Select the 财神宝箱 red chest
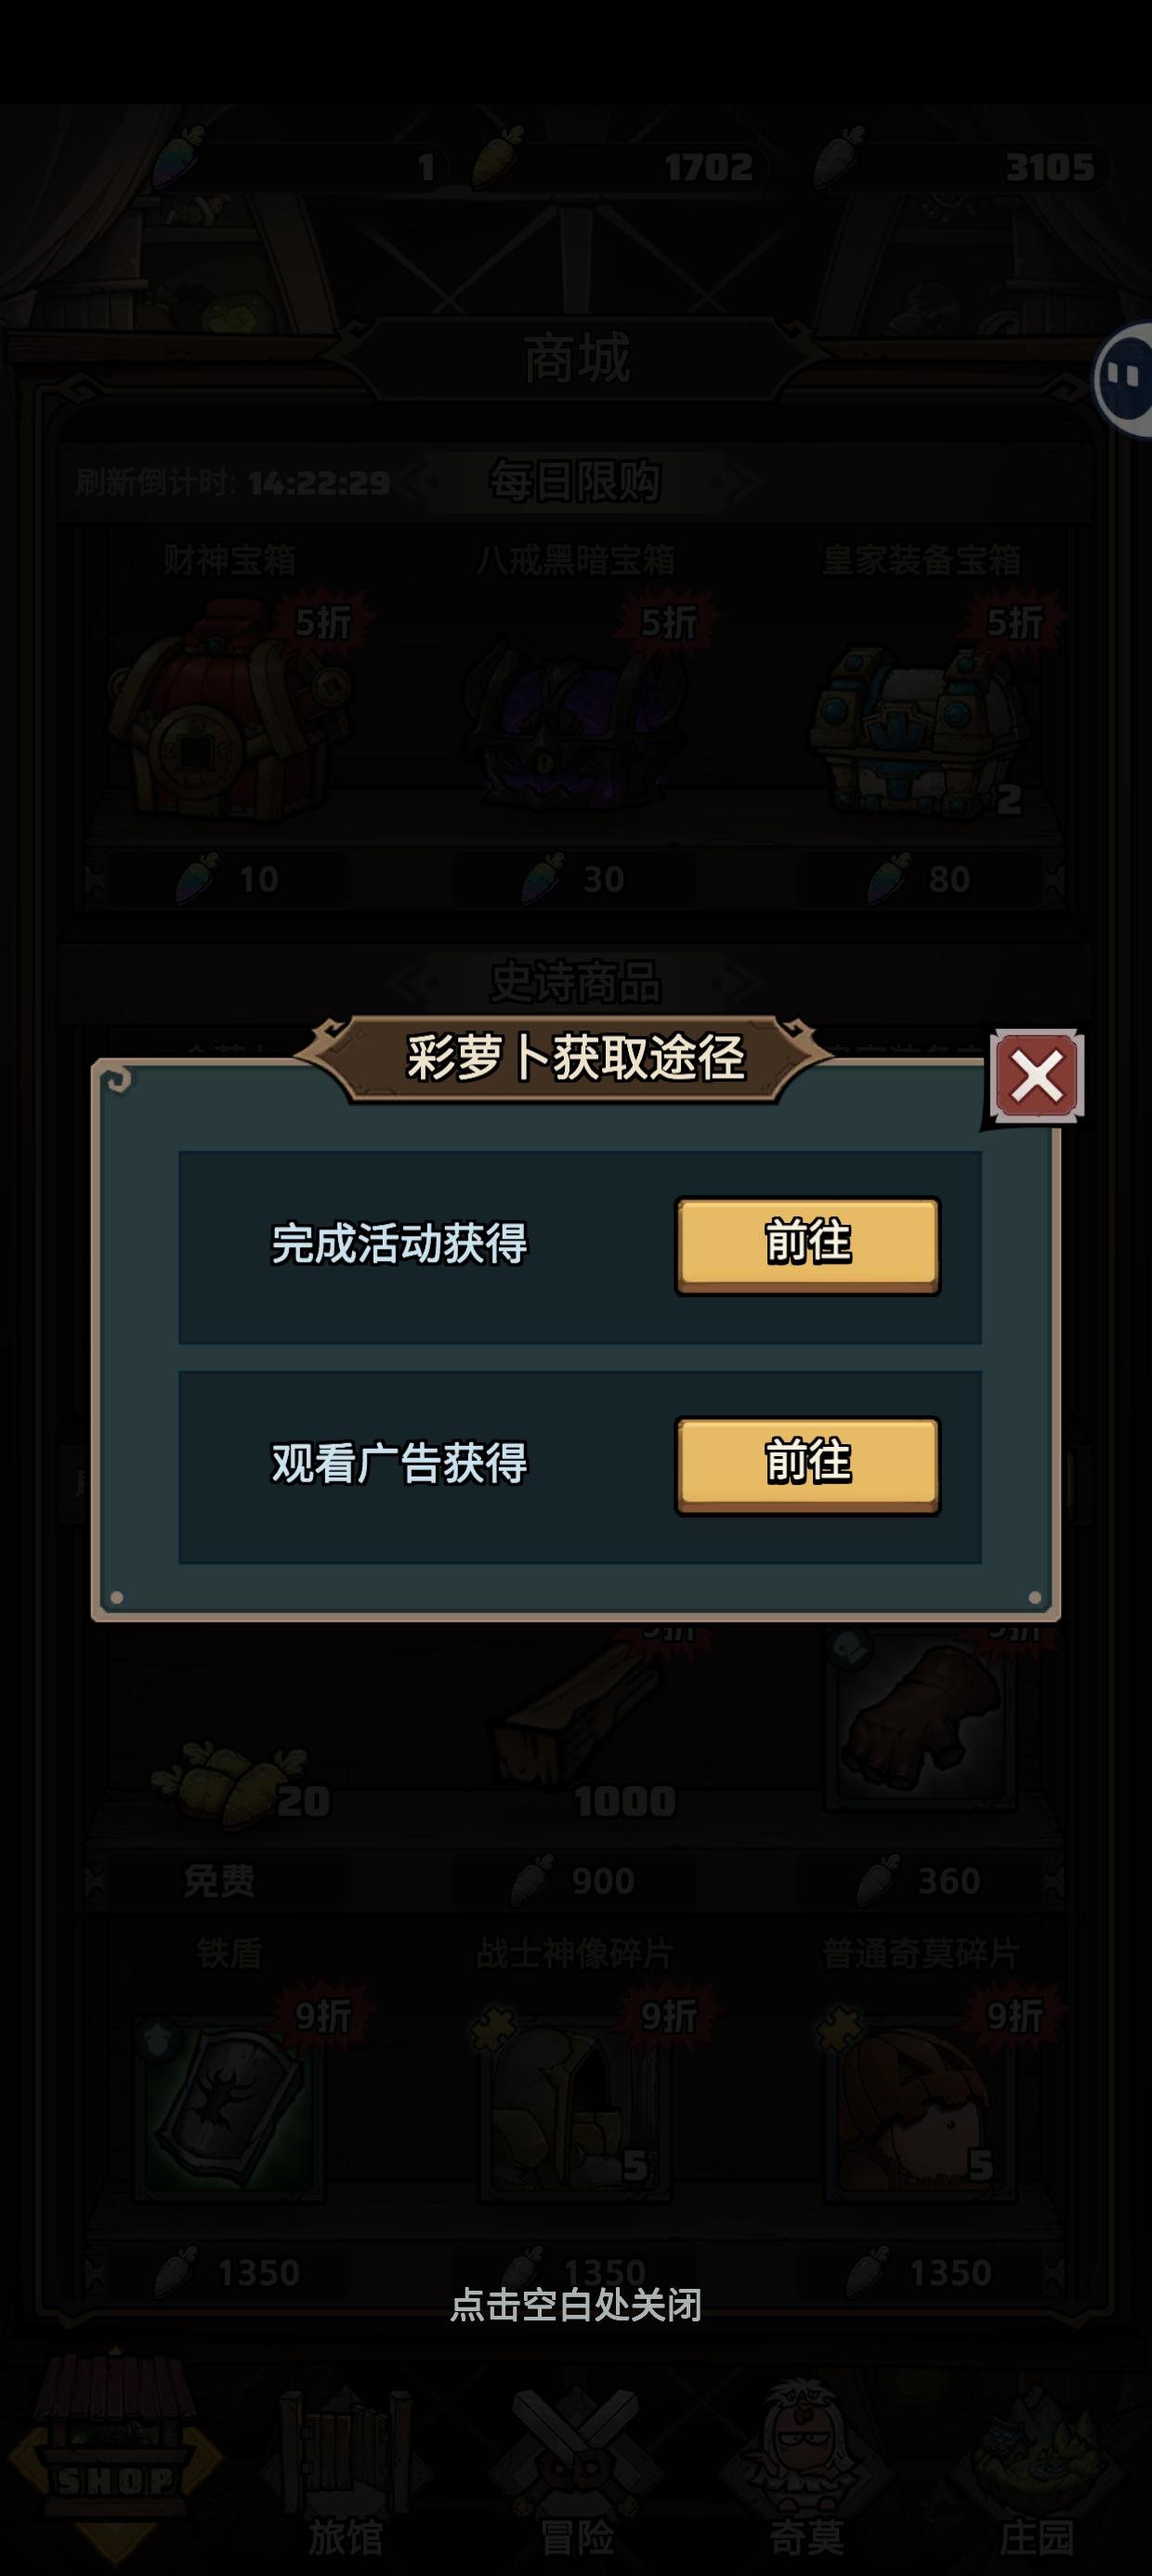Screen dimensions: 1152x2576 (x=232, y=710)
